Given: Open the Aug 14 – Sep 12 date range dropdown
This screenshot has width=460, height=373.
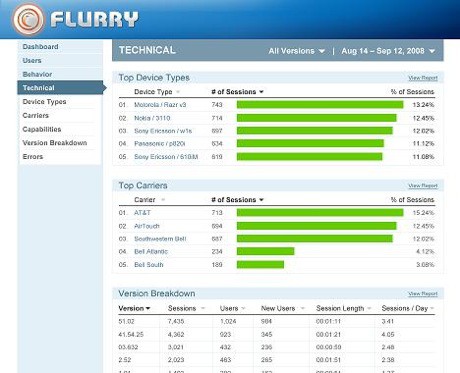Looking at the screenshot, I should pyautogui.click(x=388, y=51).
